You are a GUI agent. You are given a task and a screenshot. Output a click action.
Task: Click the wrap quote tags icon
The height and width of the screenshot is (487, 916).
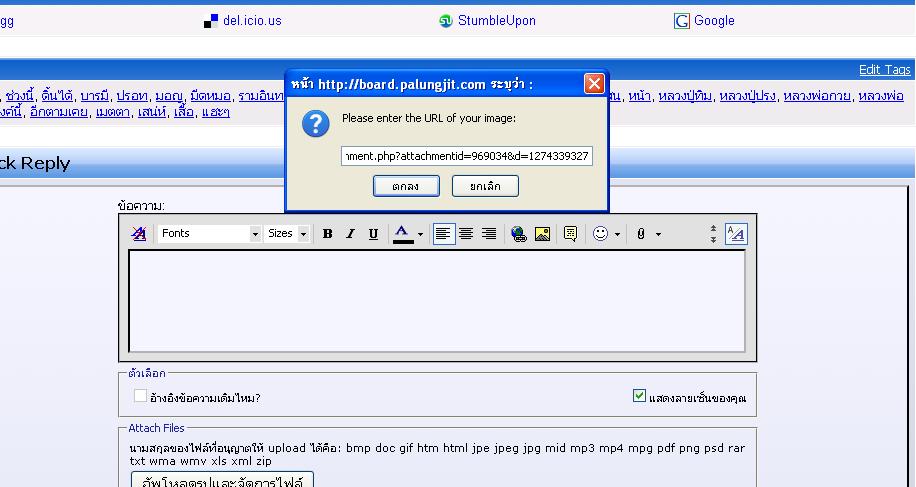click(x=570, y=234)
